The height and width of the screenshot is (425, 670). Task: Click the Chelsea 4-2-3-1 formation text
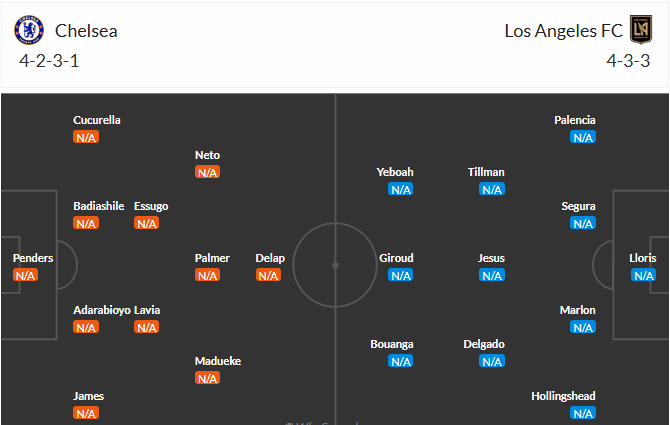point(49,61)
